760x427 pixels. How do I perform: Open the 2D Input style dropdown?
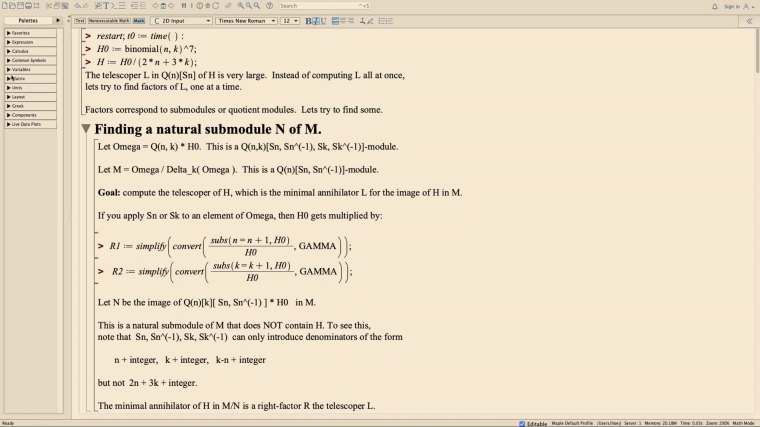coord(181,21)
